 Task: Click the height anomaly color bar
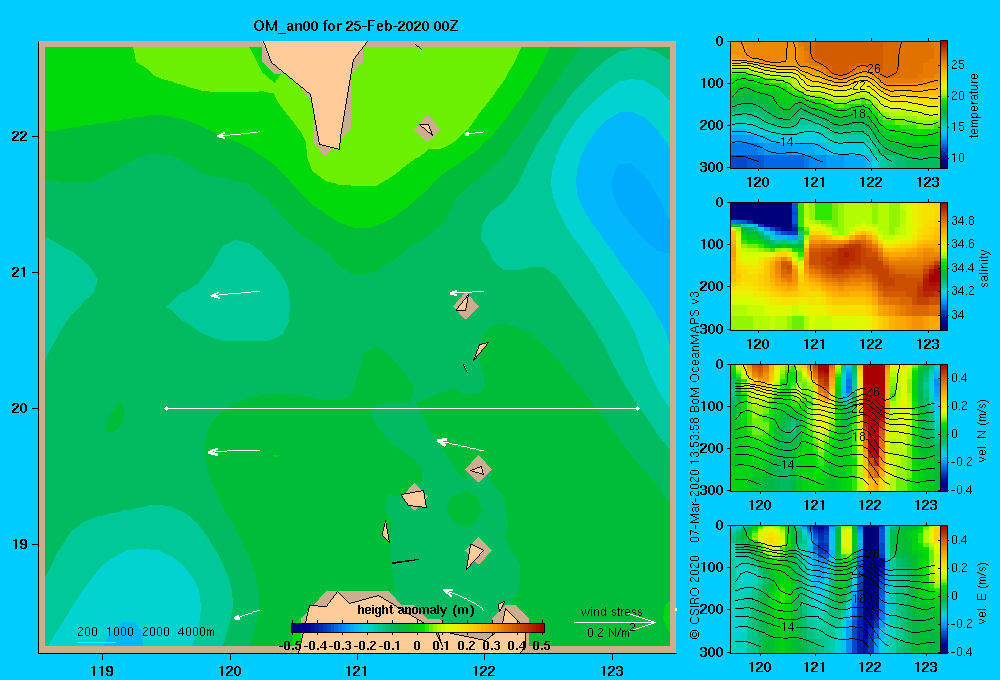418,628
